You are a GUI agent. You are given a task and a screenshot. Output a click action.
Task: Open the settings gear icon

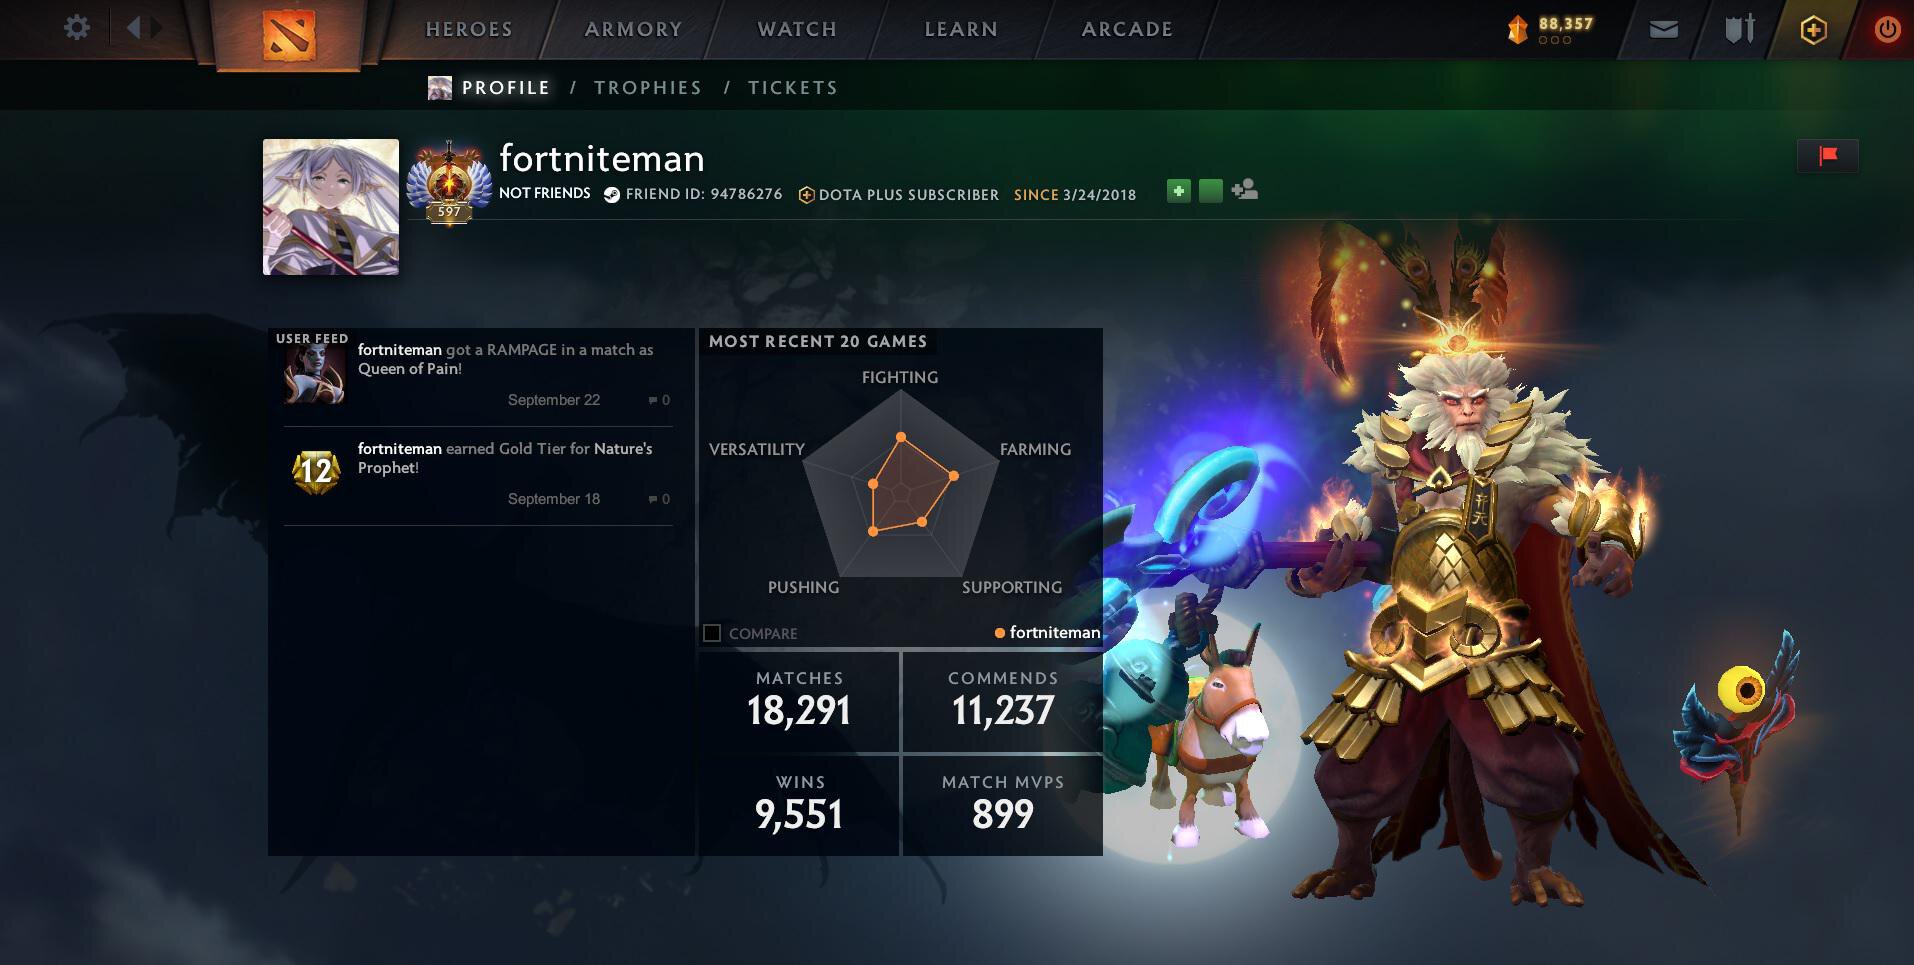click(x=77, y=27)
